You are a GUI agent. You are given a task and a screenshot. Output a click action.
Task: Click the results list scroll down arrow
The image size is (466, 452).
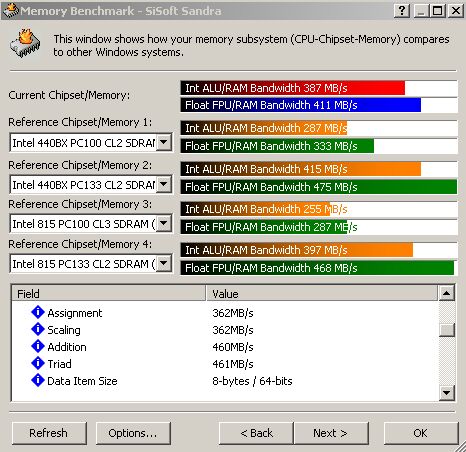pos(447,393)
